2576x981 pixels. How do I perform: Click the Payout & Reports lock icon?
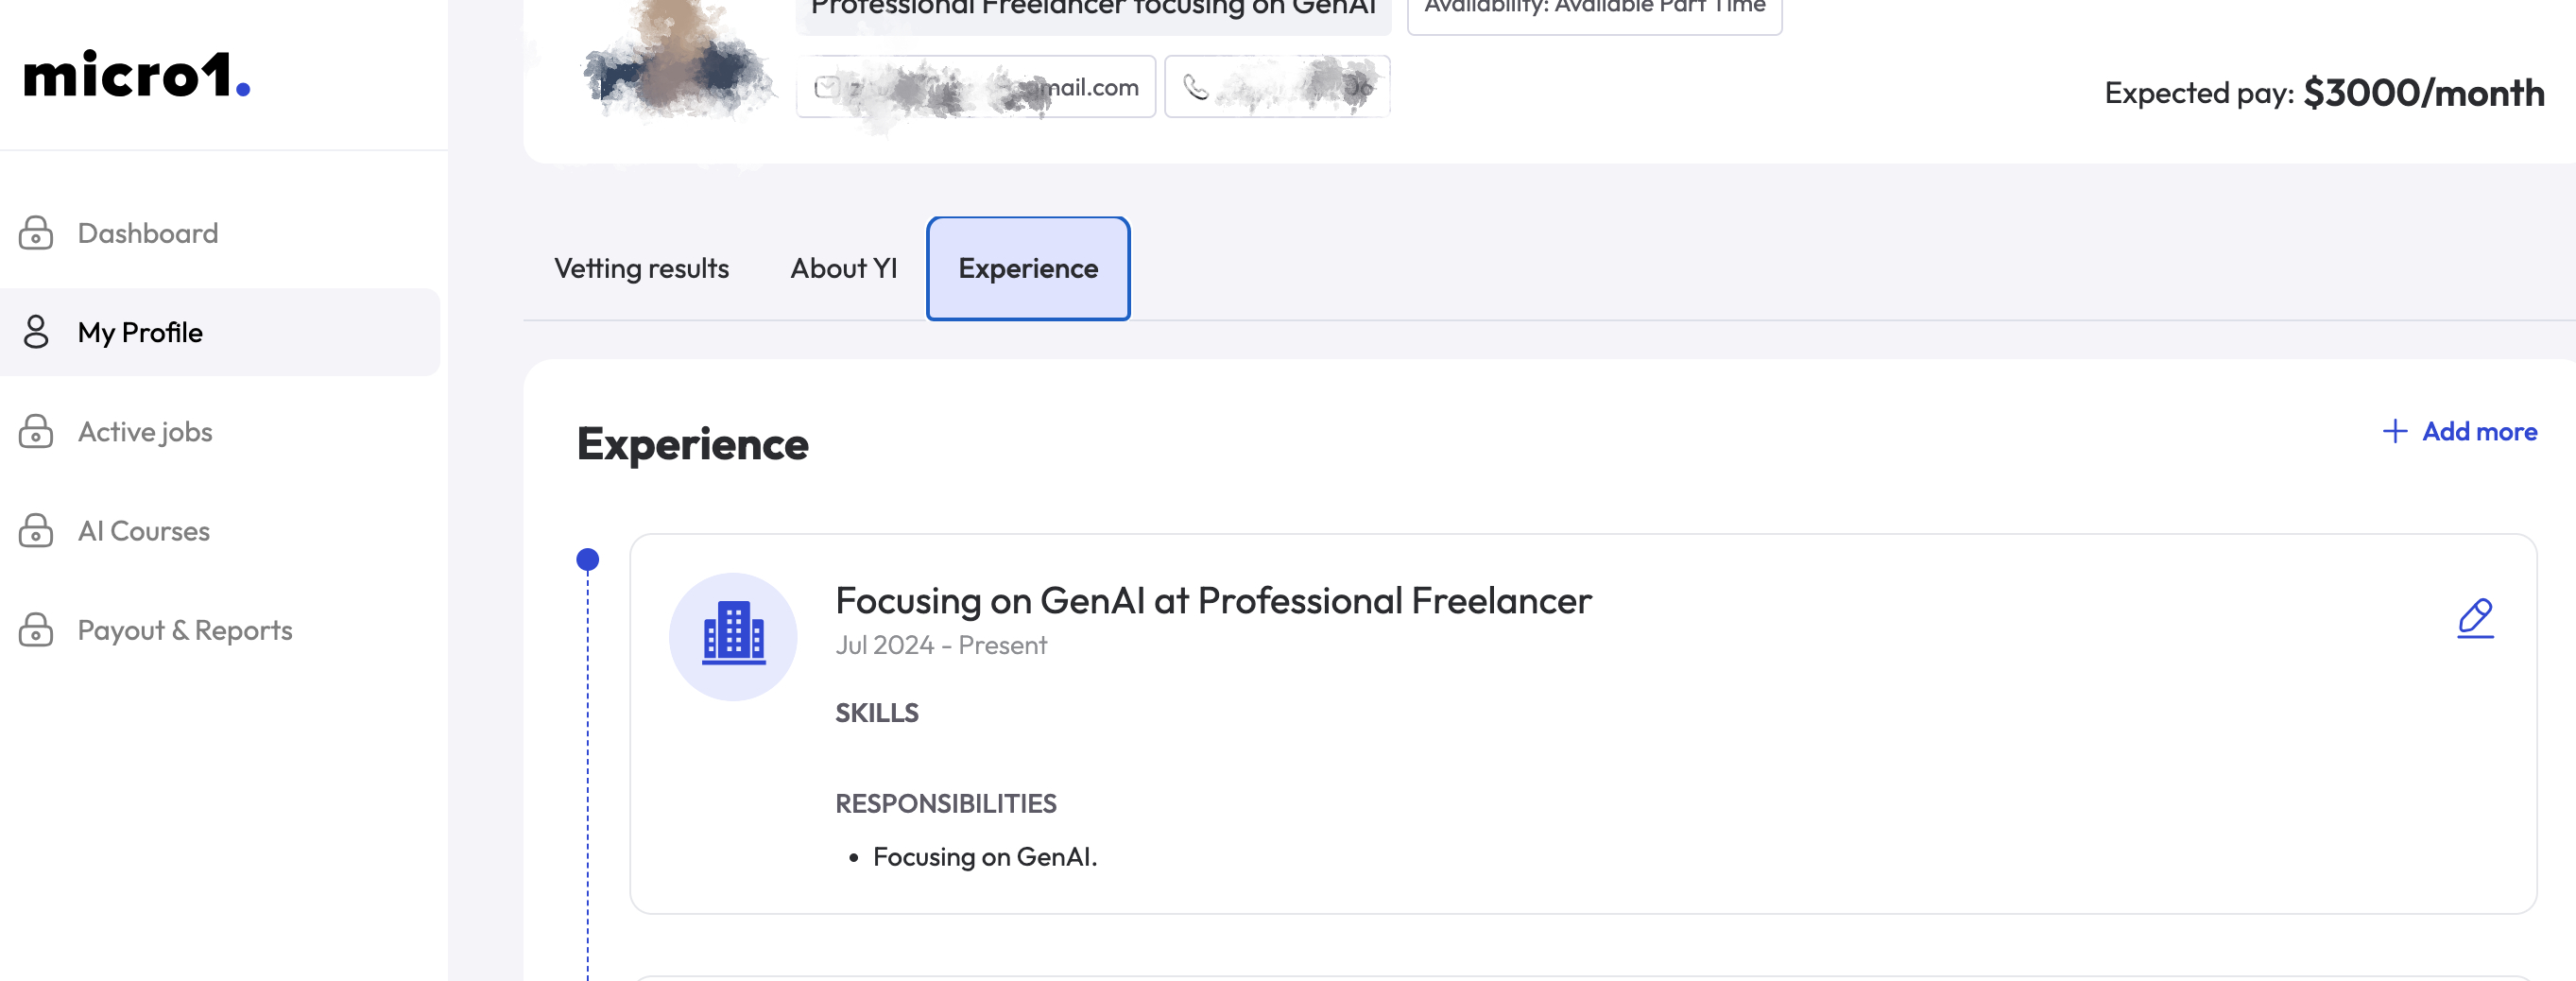click(36, 630)
